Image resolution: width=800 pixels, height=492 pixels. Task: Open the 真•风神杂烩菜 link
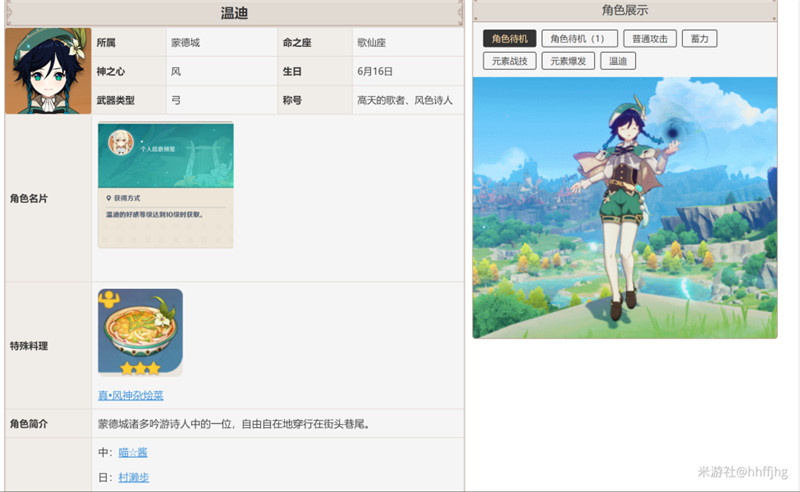point(137,396)
